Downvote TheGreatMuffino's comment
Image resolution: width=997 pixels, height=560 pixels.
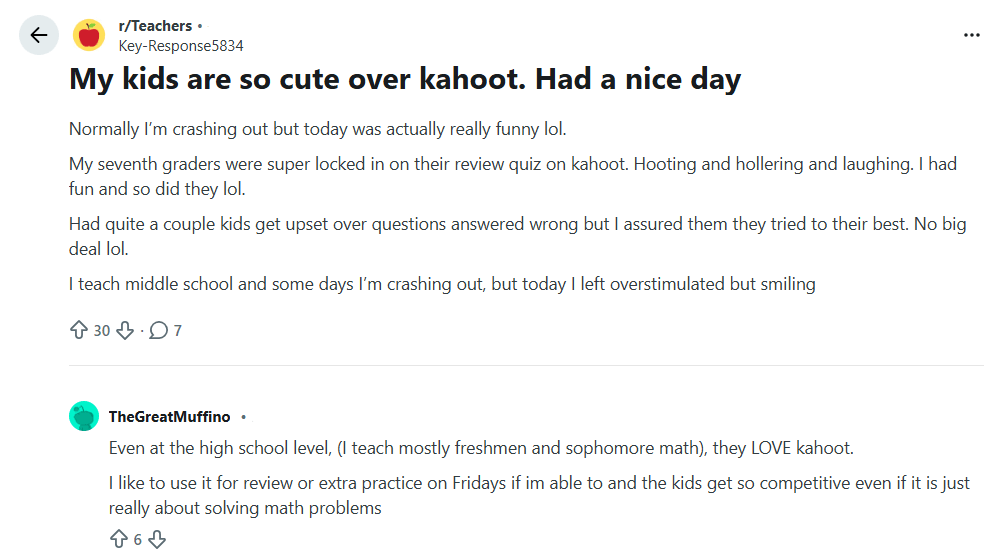point(157,540)
